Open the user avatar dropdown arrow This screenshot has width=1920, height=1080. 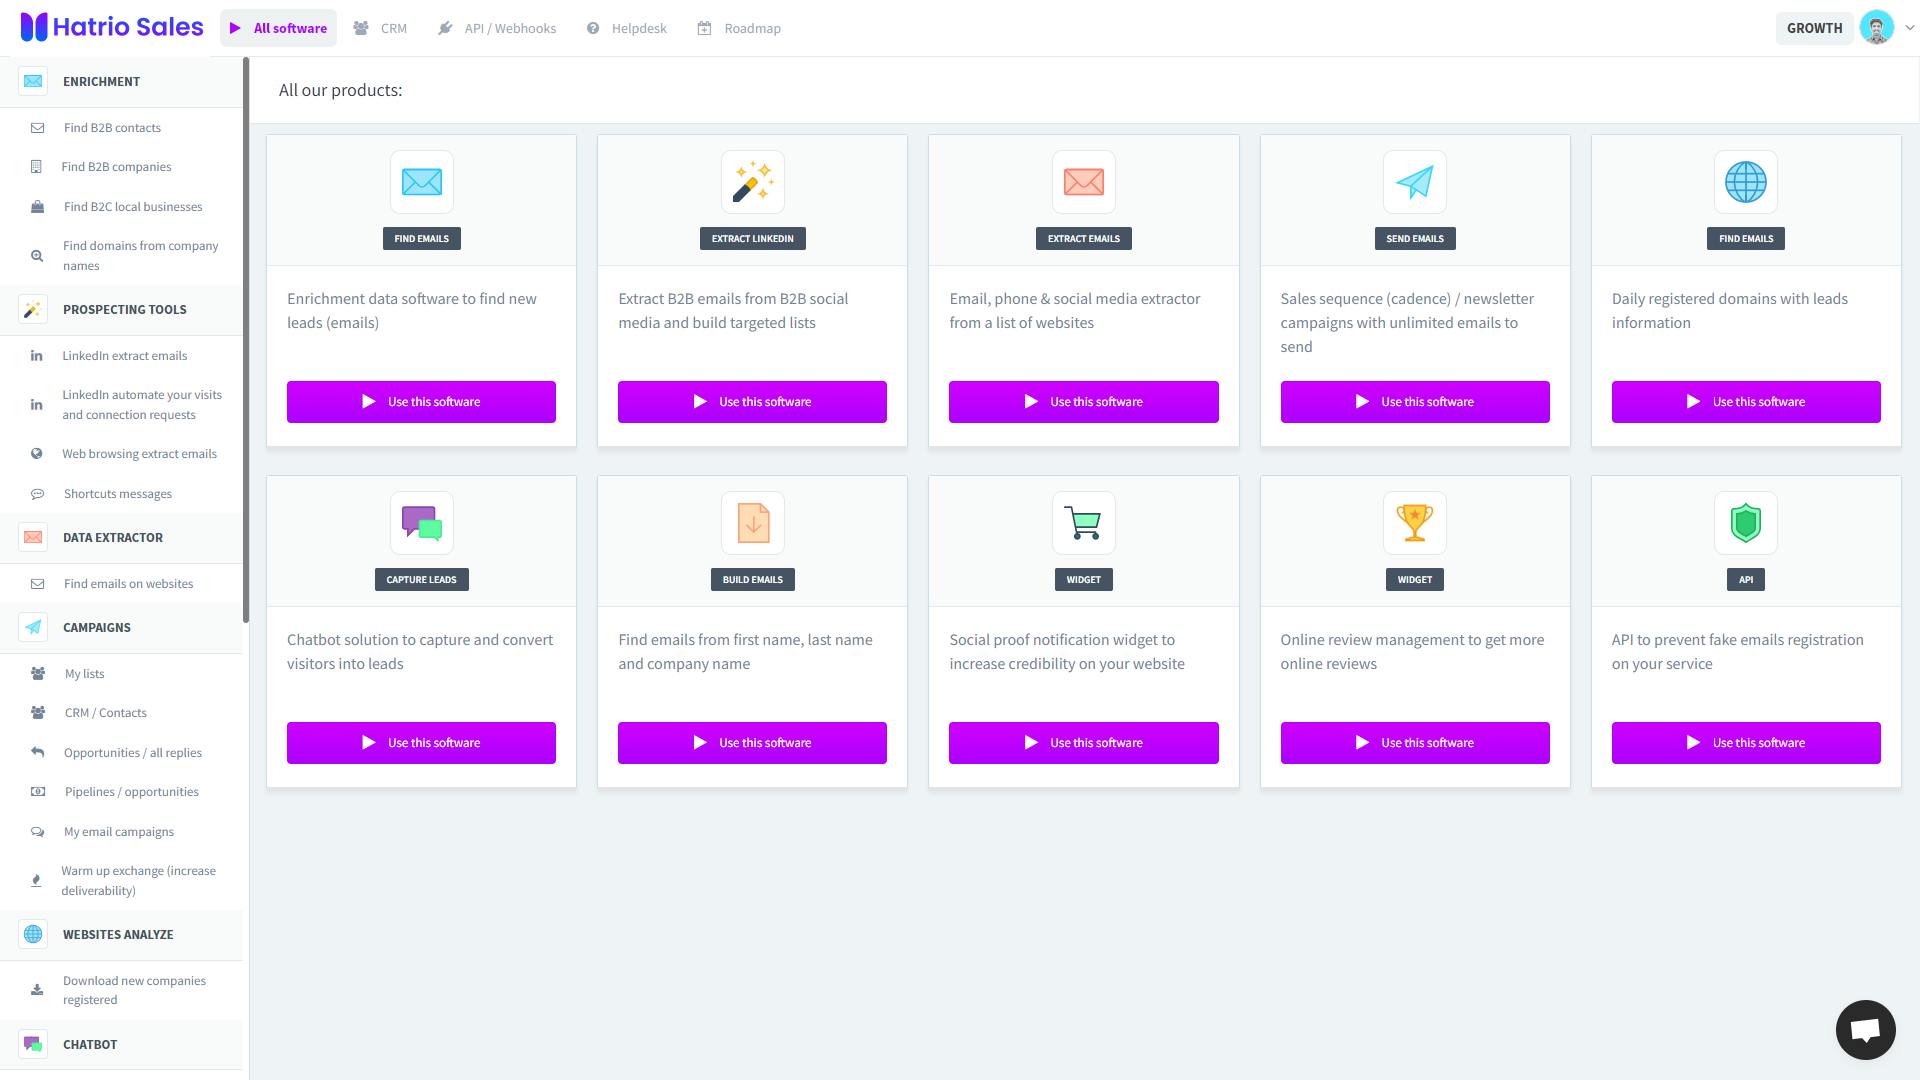pos(1909,28)
